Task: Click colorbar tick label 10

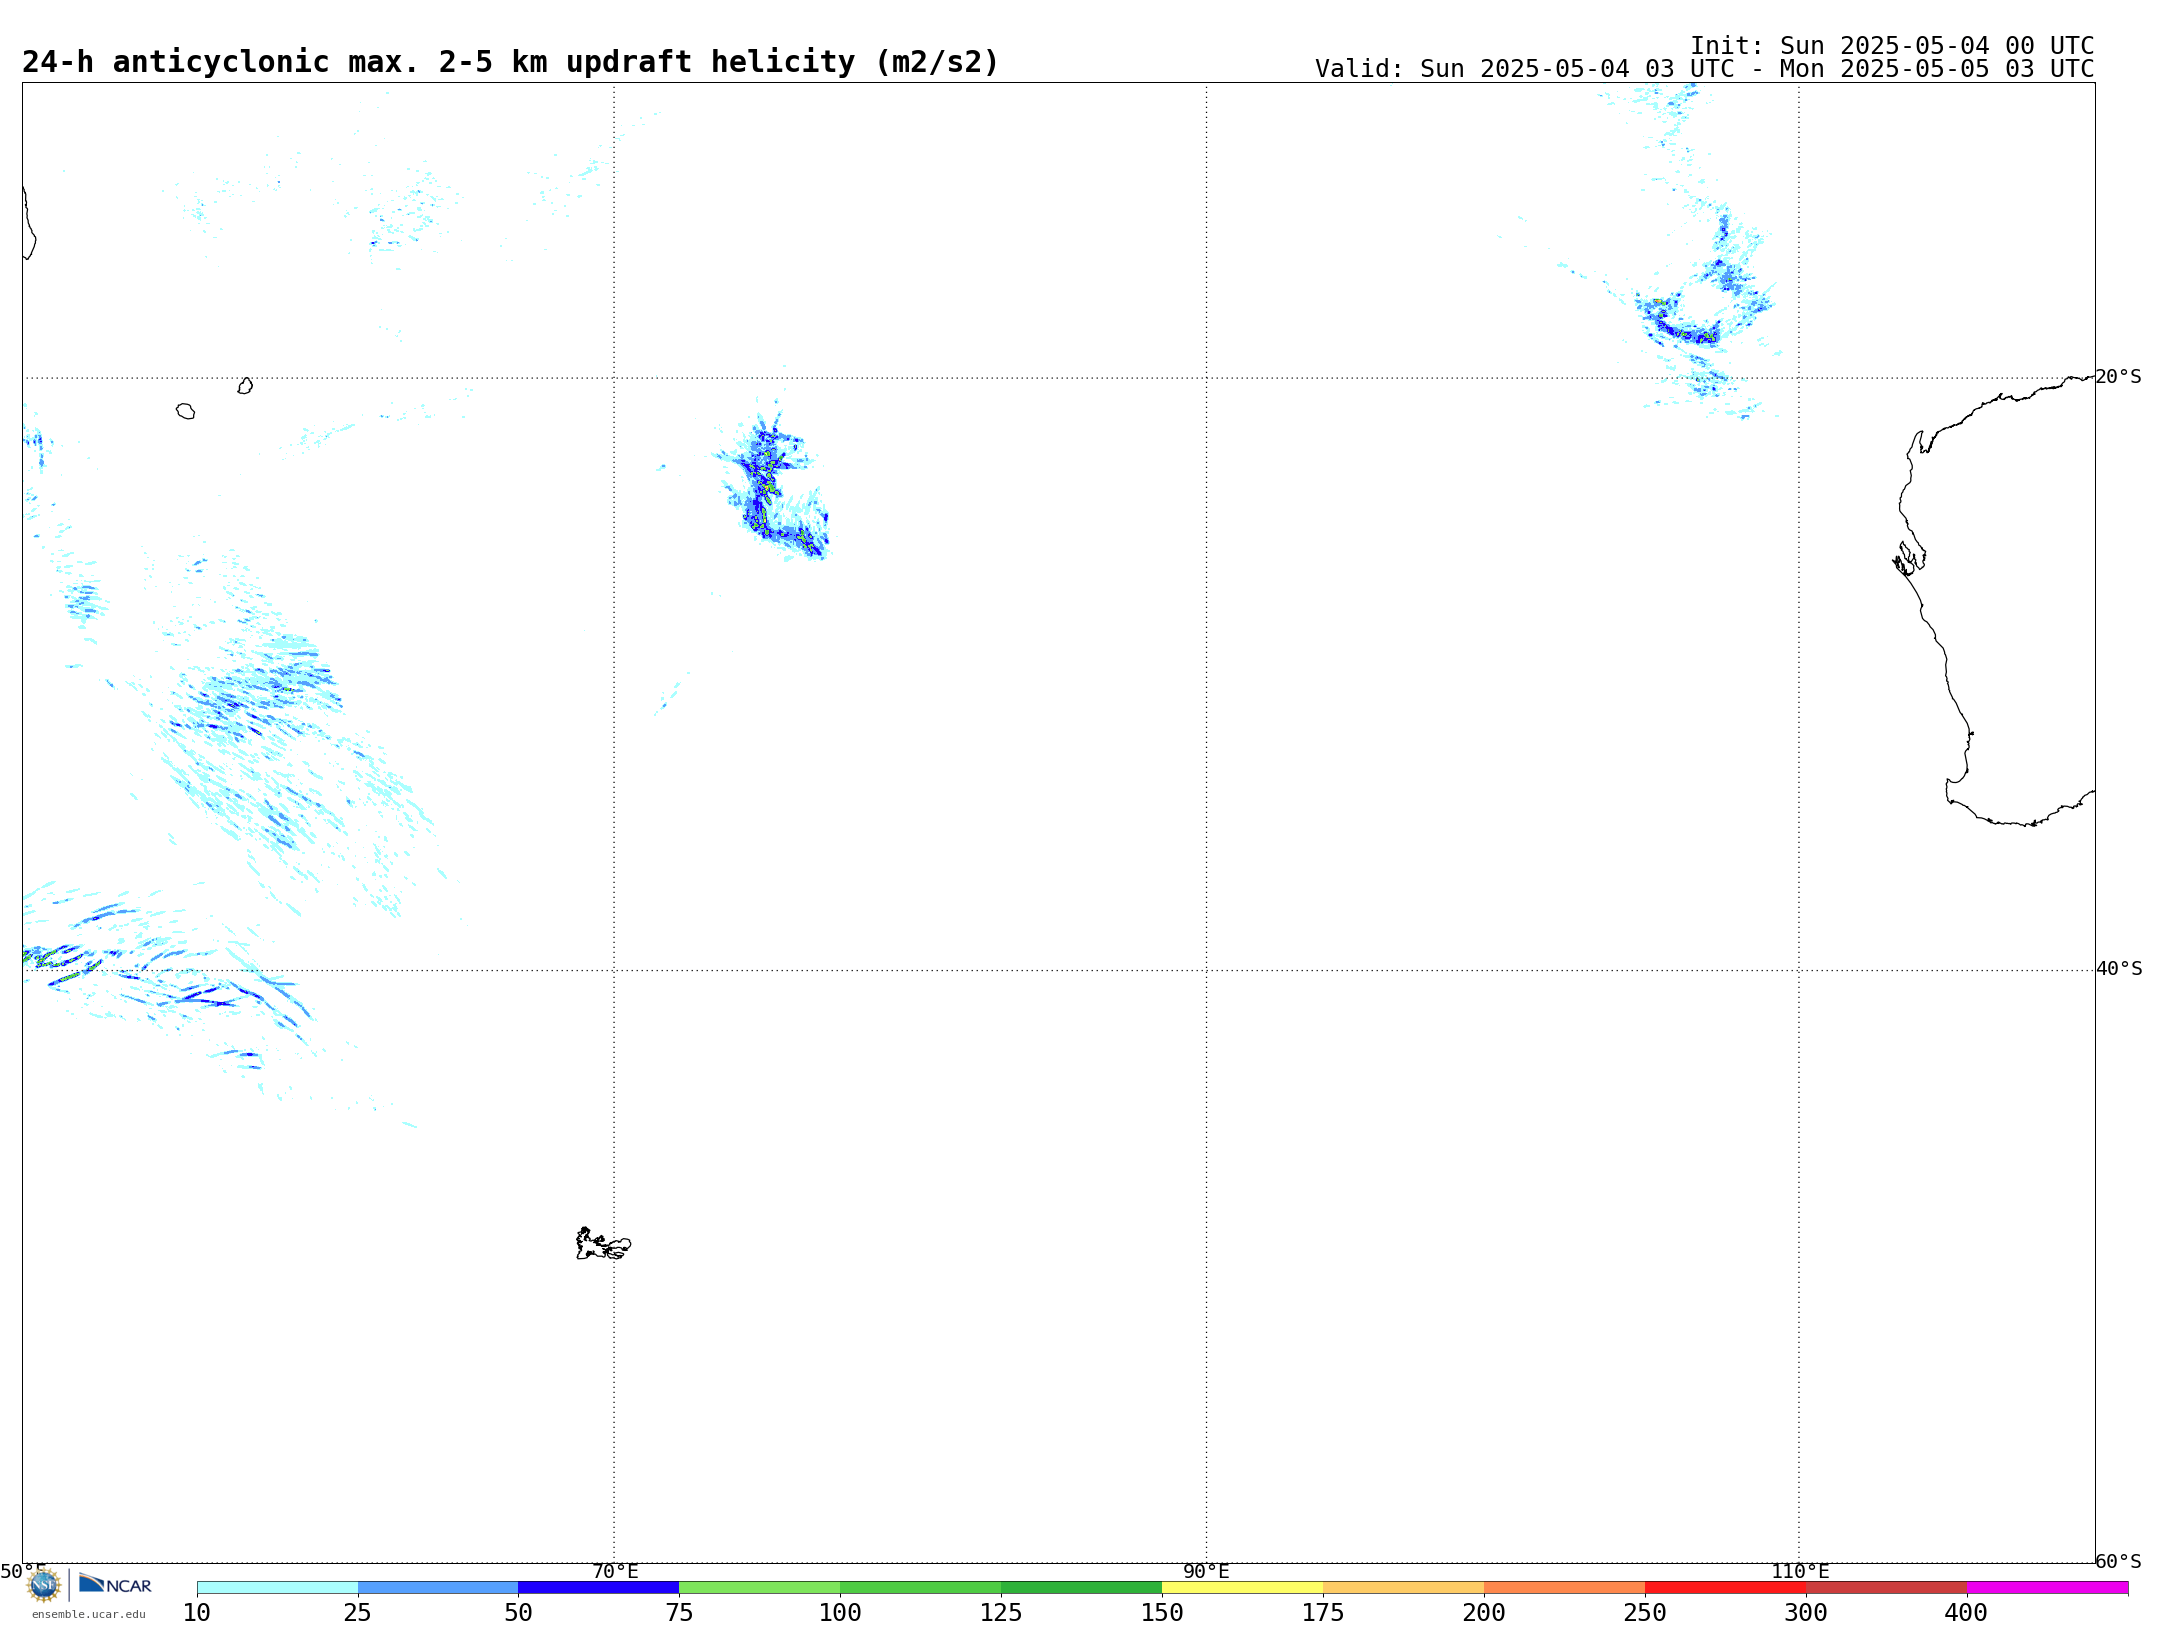Action: 197,1613
